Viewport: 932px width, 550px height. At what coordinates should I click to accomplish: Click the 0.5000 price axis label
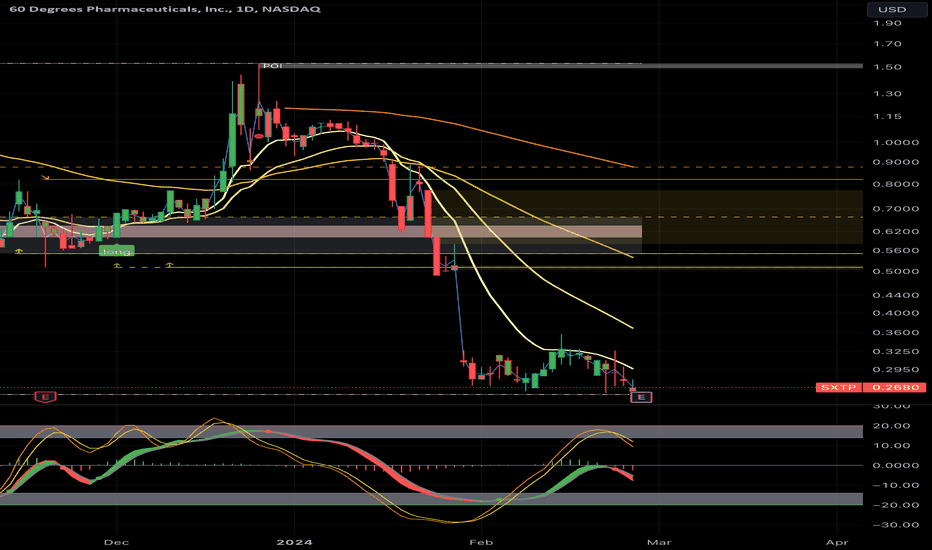pyautogui.click(x=896, y=271)
